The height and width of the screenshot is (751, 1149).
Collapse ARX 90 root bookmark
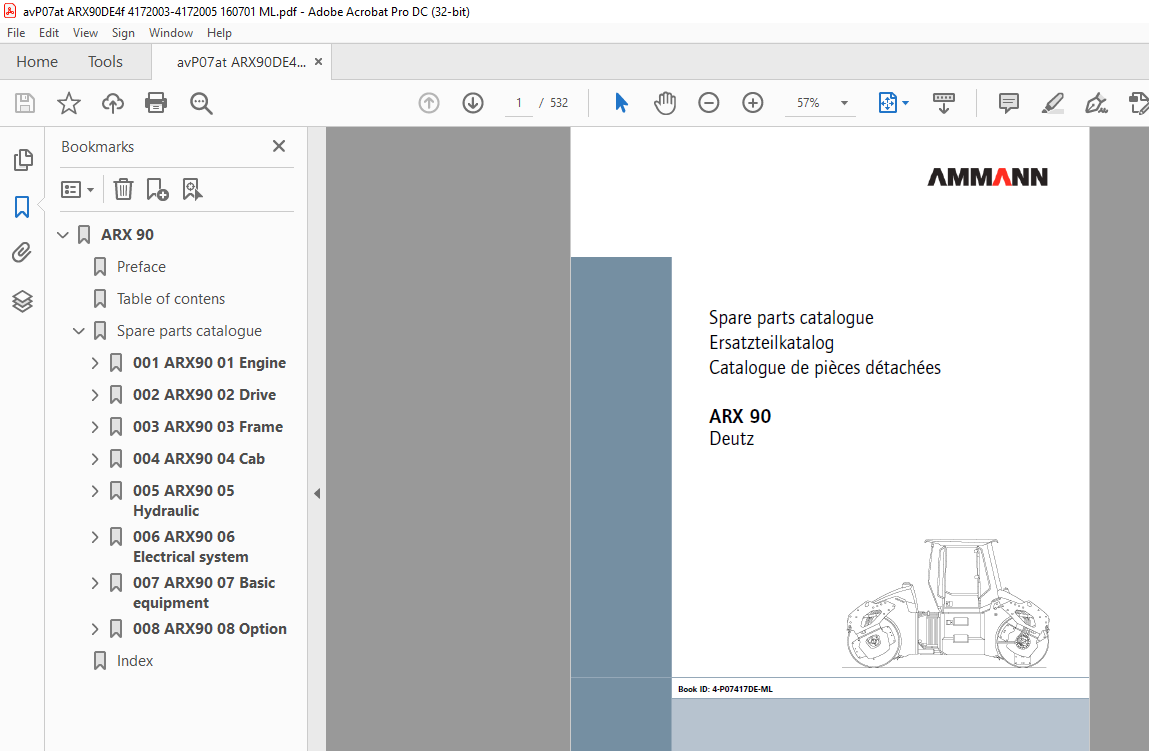tap(63, 235)
